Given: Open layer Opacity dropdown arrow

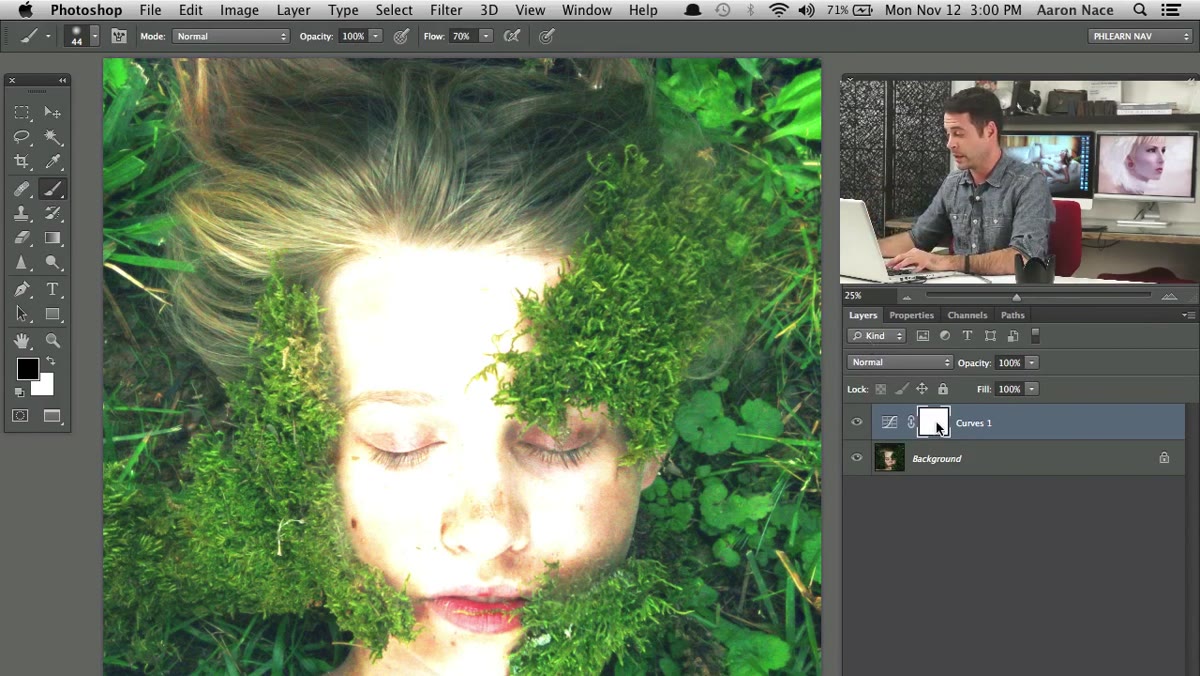Looking at the screenshot, I should [x=1032, y=362].
